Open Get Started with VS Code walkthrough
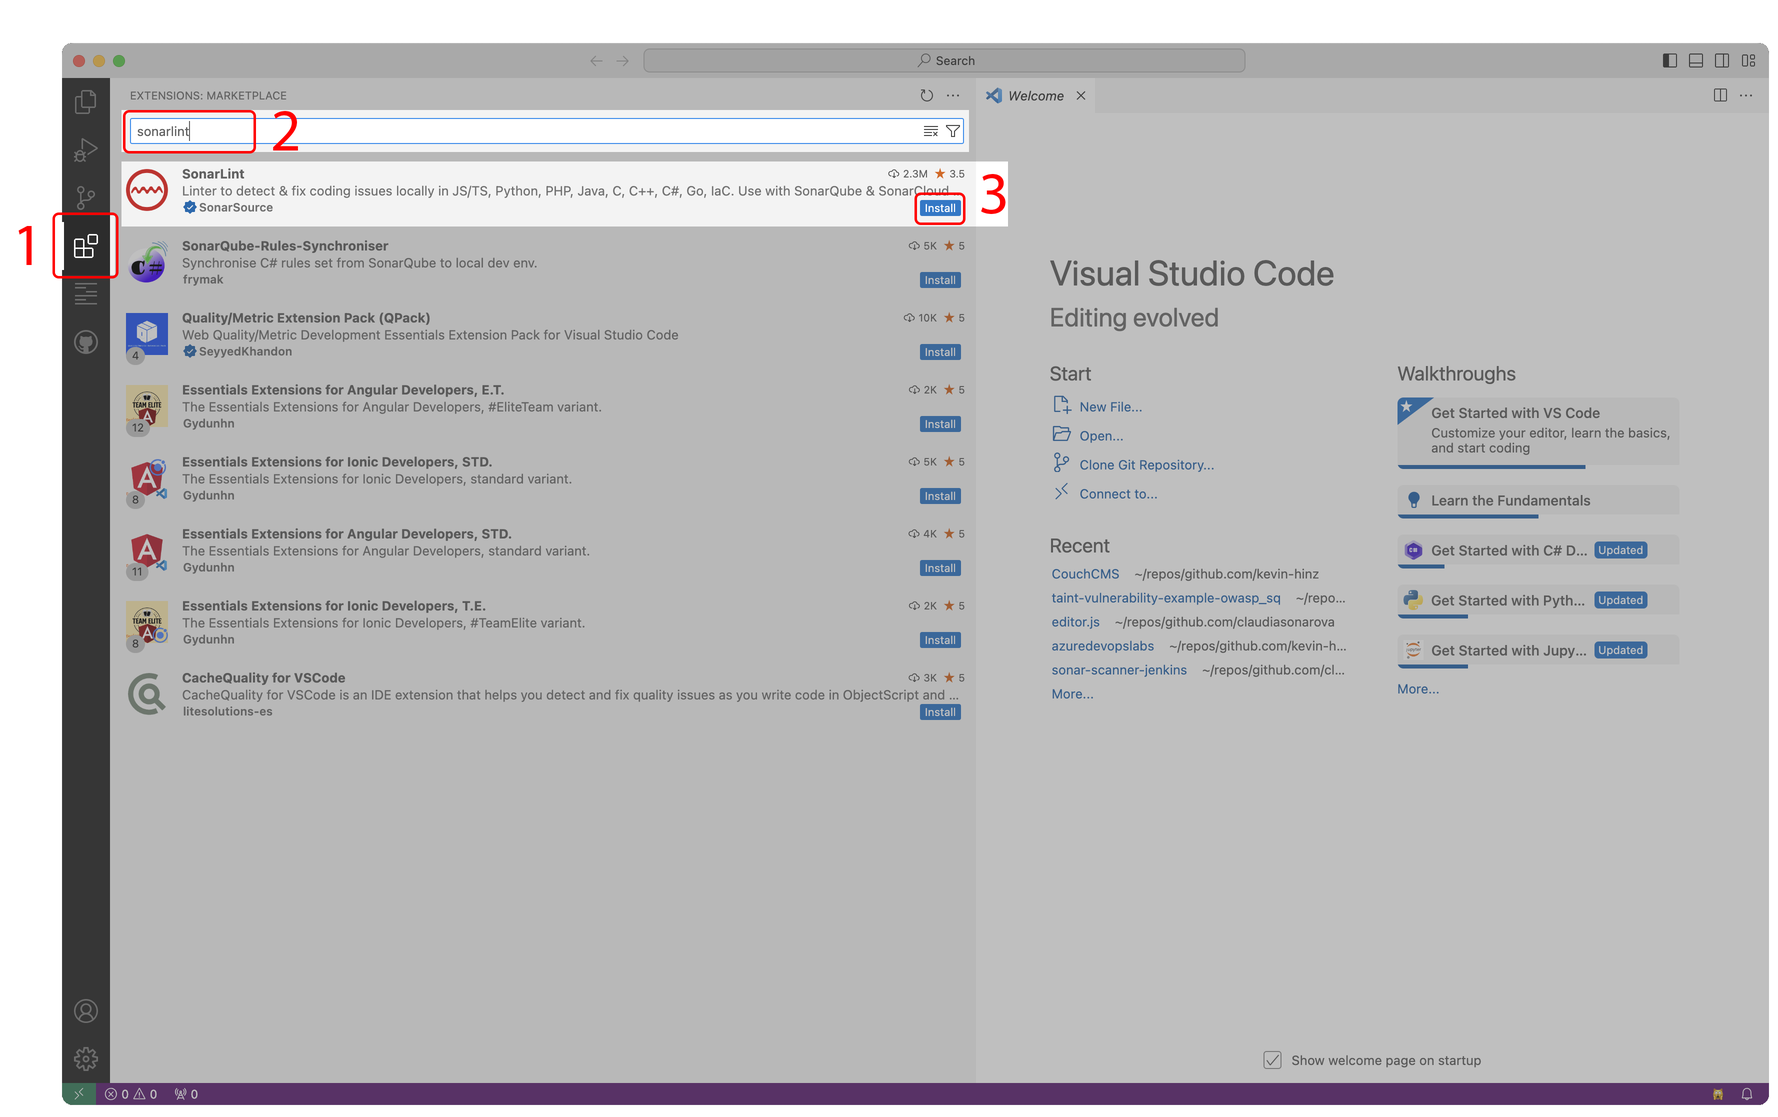 (1538, 432)
